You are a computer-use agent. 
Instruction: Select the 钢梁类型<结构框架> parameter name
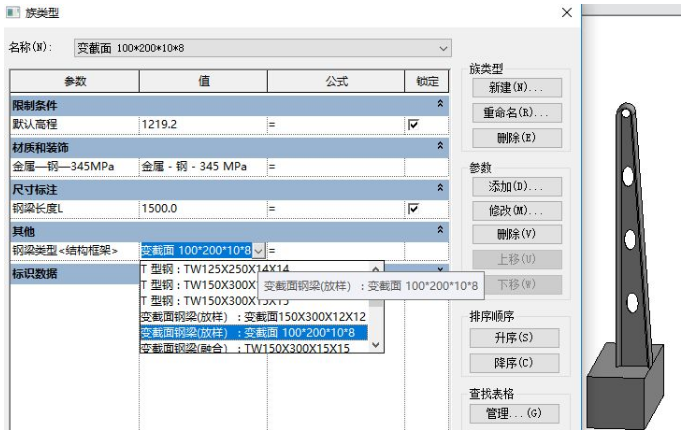(x=65, y=251)
